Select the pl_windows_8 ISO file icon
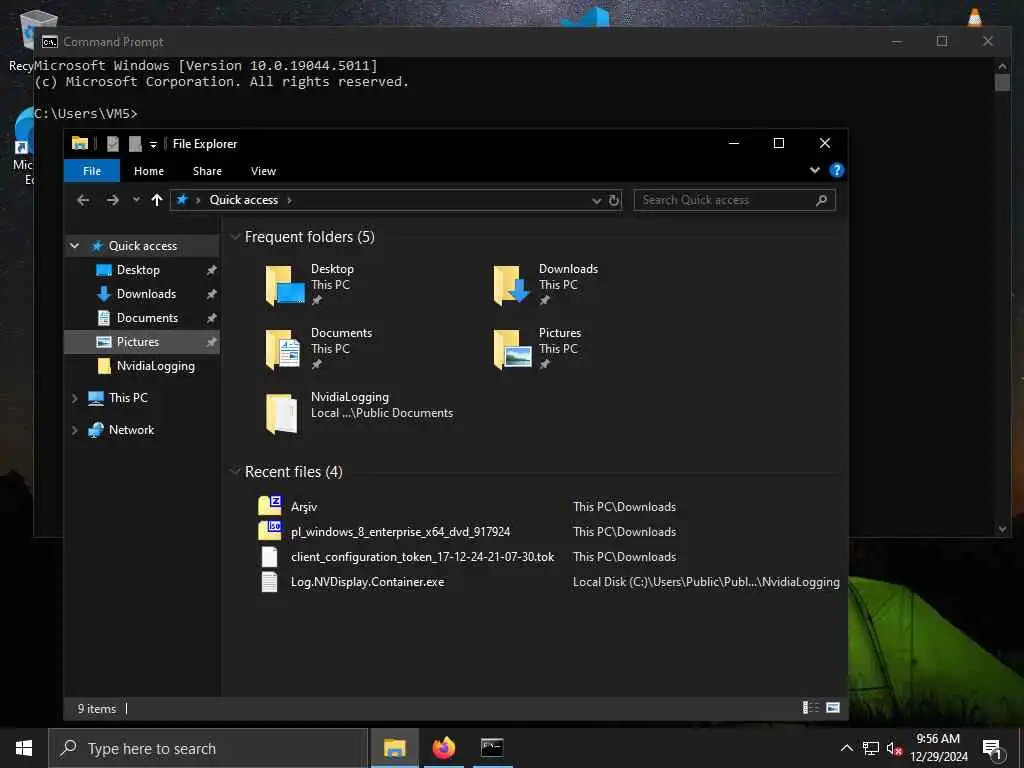This screenshot has height=768, width=1024. (x=270, y=531)
